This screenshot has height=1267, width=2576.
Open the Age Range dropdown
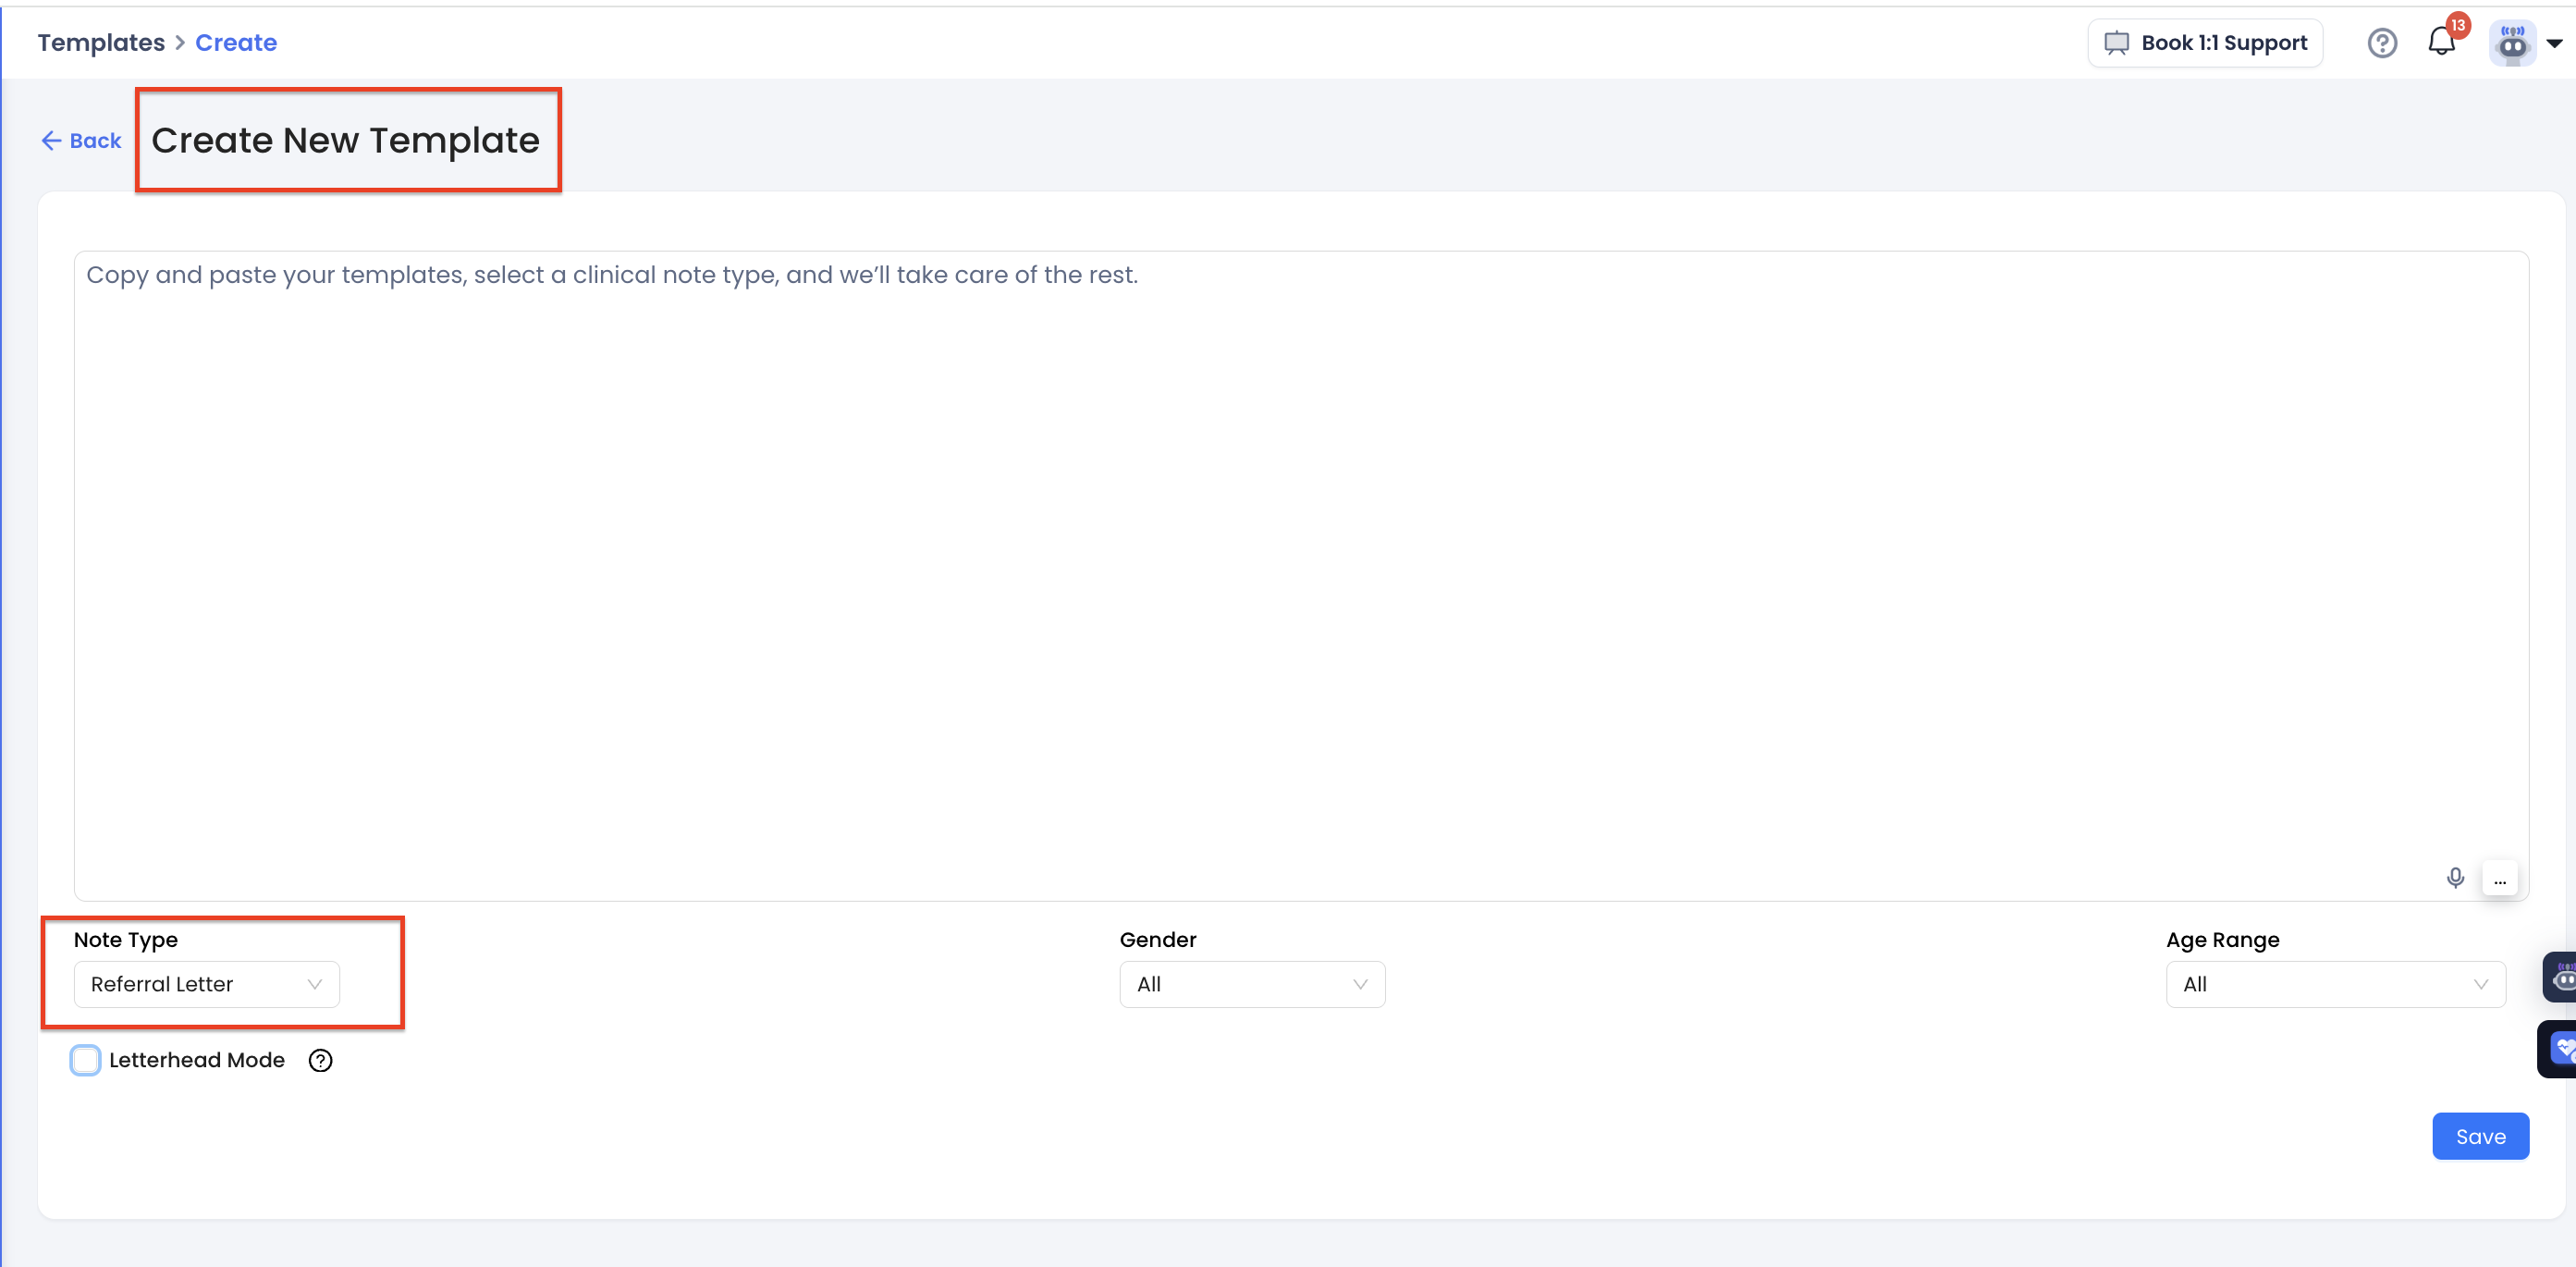(x=2334, y=984)
